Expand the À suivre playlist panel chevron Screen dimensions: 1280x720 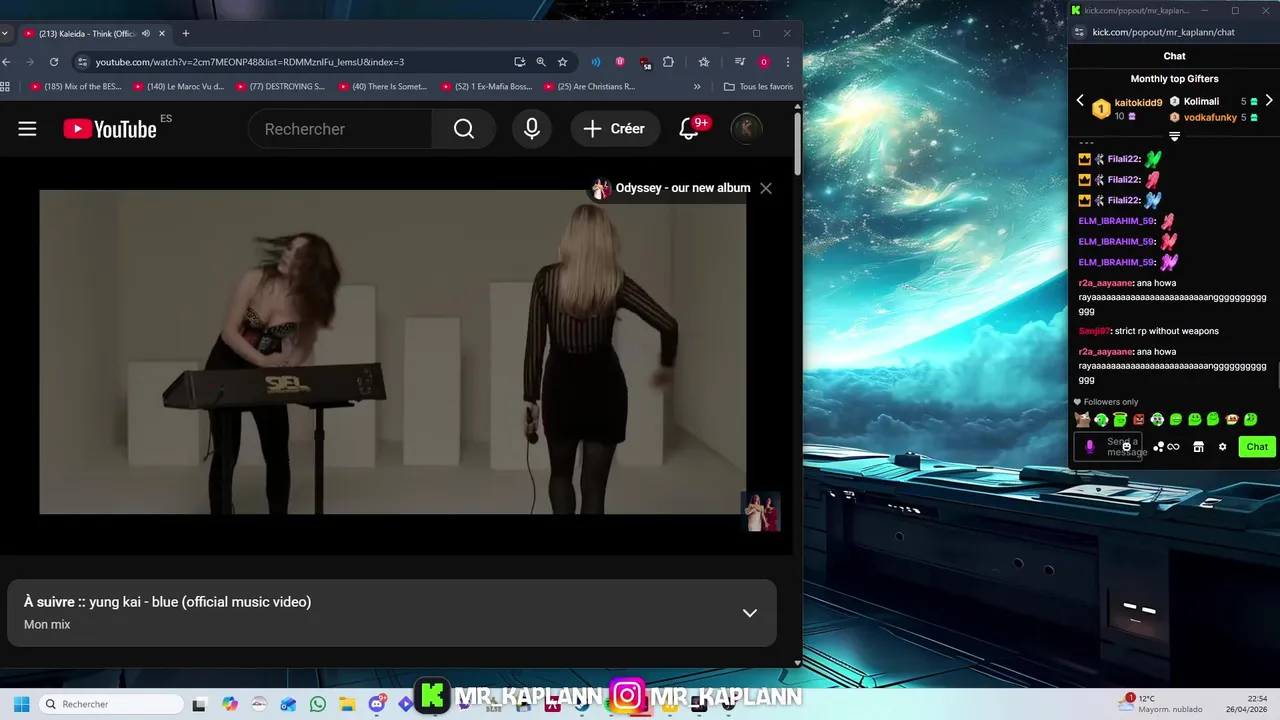(x=750, y=613)
